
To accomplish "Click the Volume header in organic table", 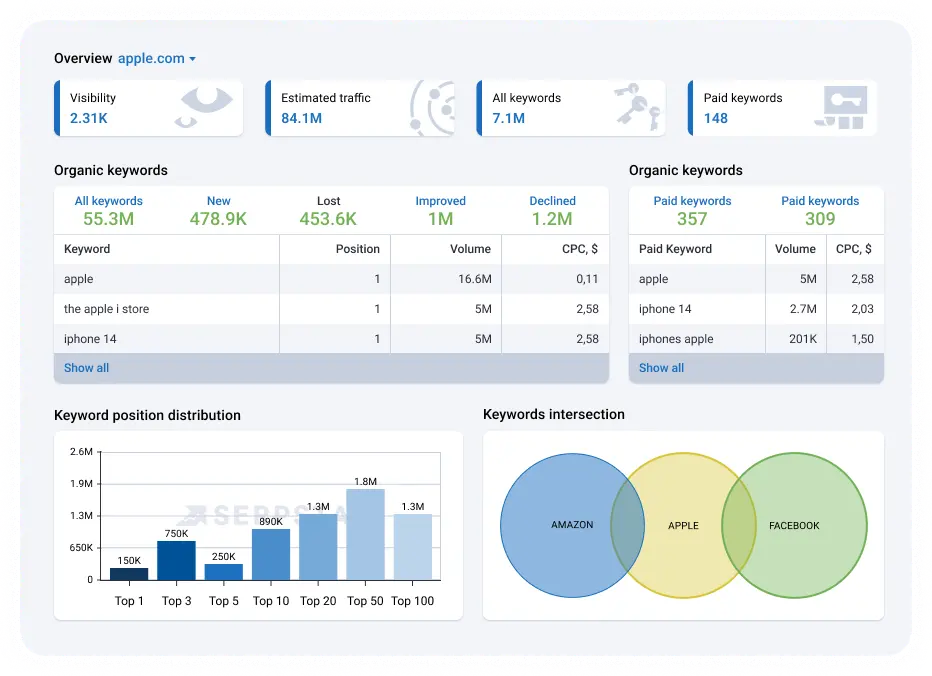I will (470, 249).
